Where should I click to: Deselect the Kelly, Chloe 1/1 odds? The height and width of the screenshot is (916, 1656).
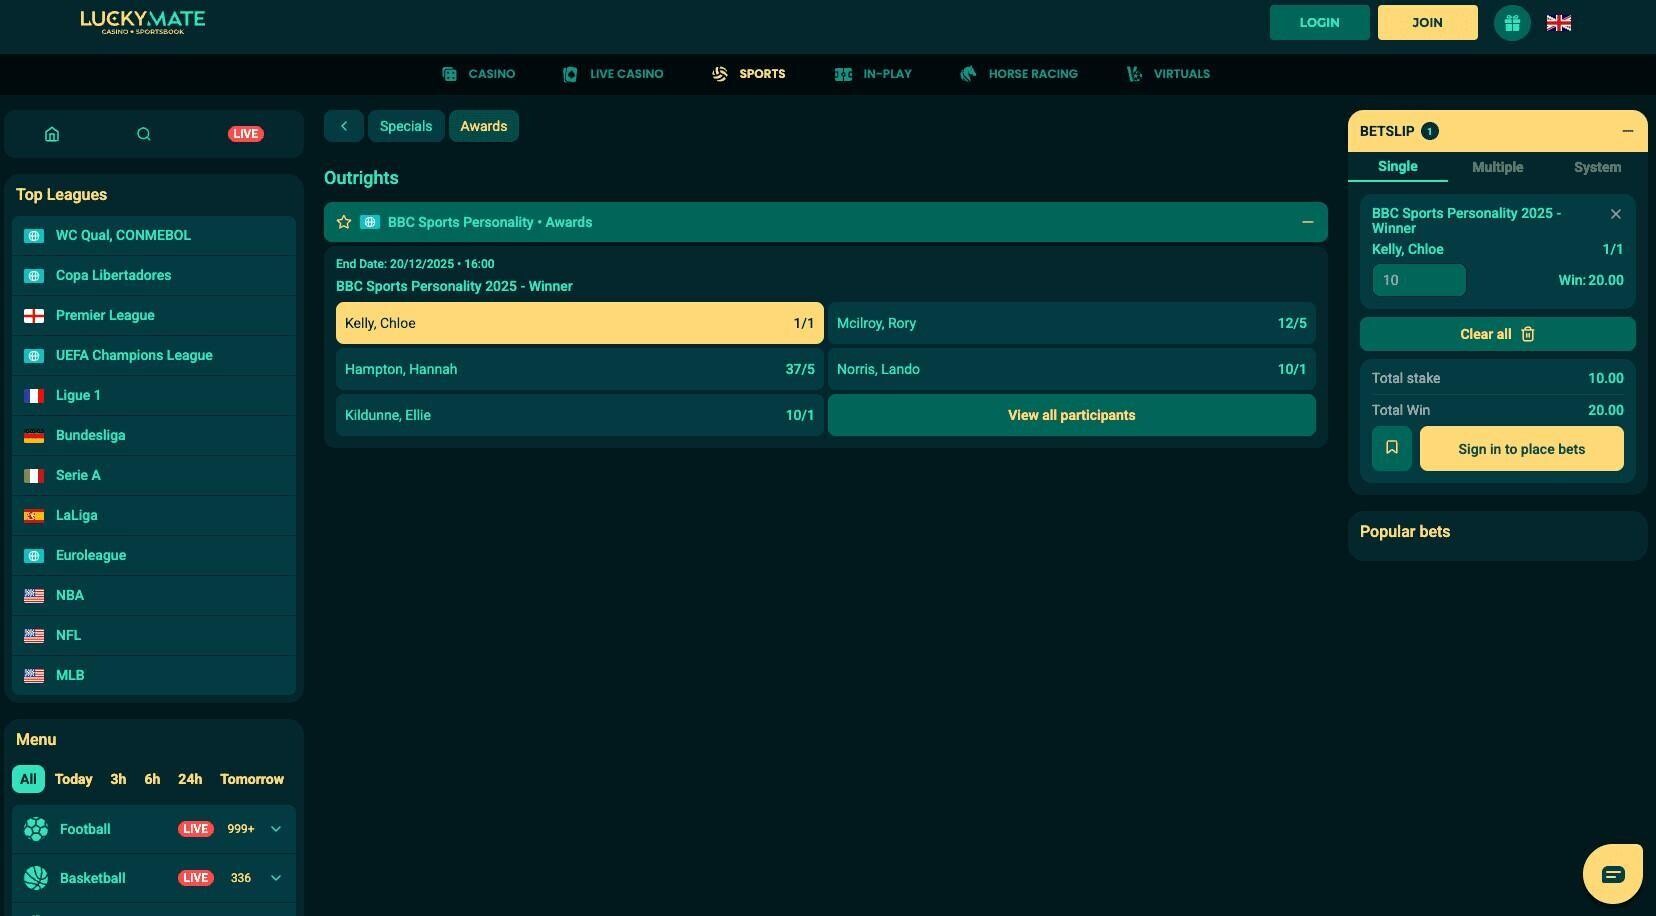(x=579, y=323)
